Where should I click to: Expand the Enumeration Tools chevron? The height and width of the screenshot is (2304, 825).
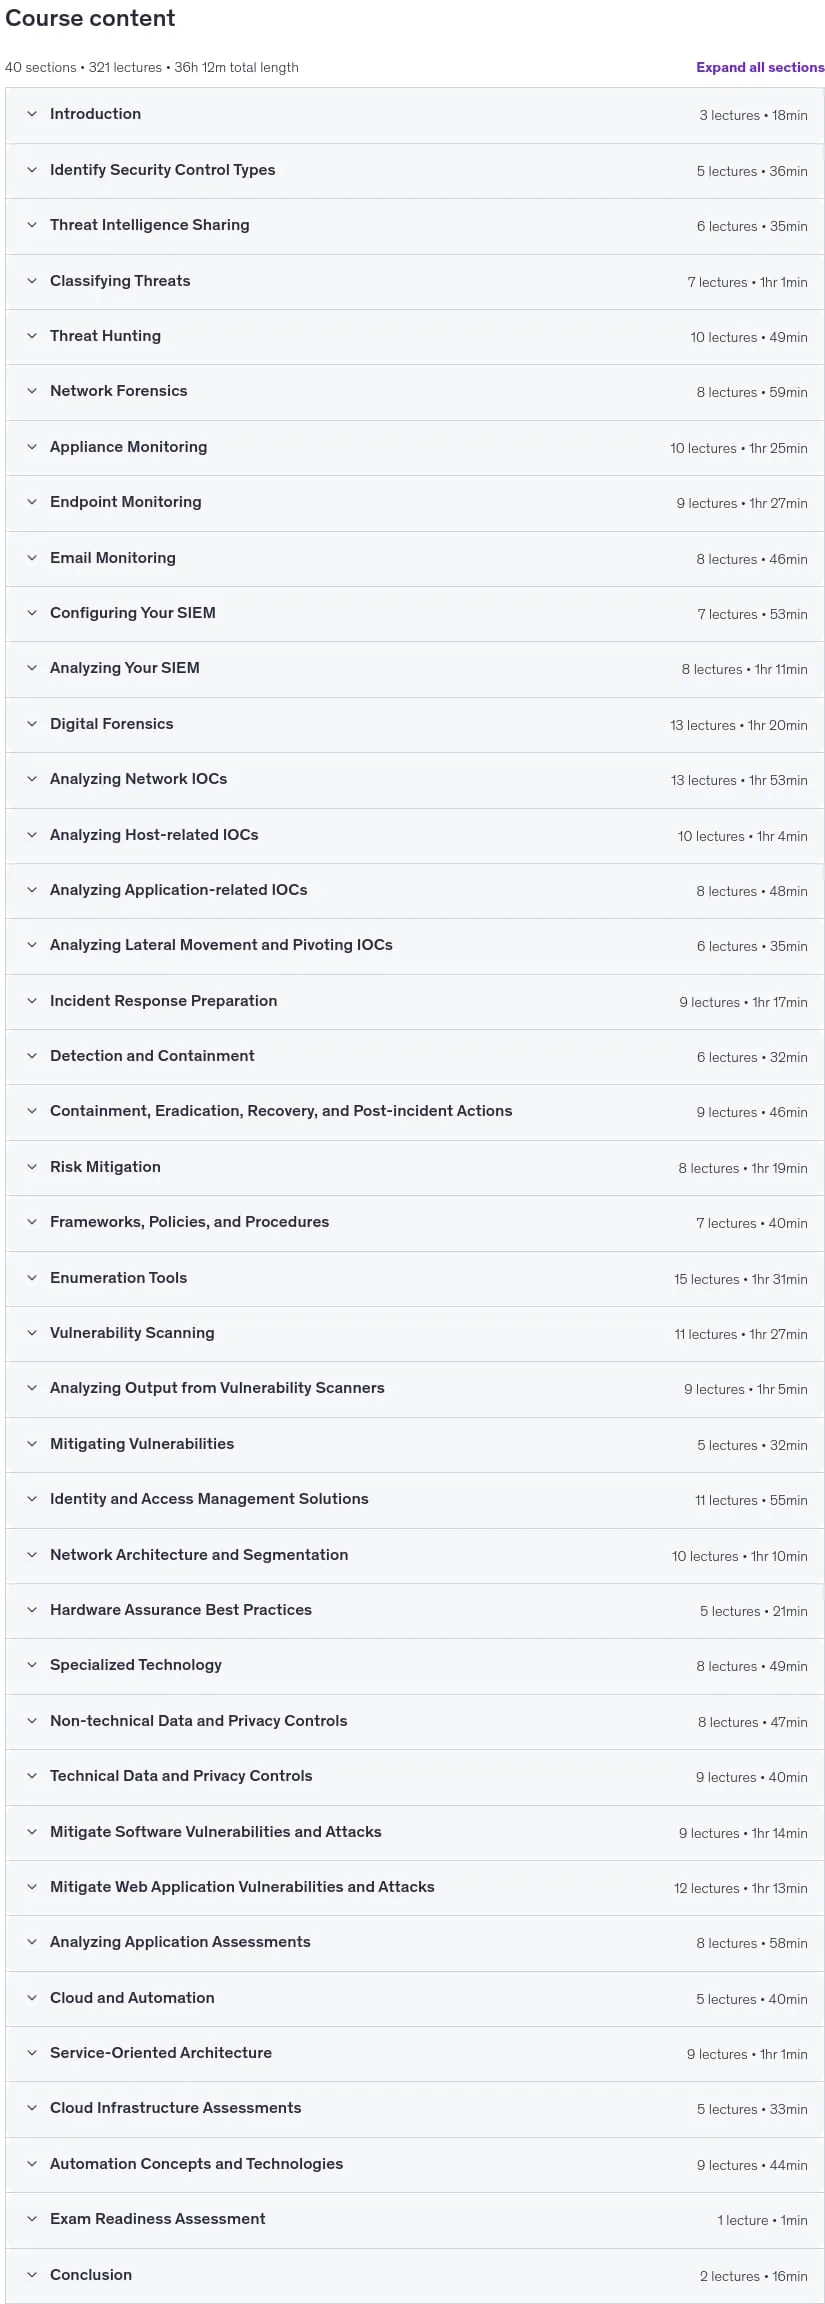click(32, 1278)
